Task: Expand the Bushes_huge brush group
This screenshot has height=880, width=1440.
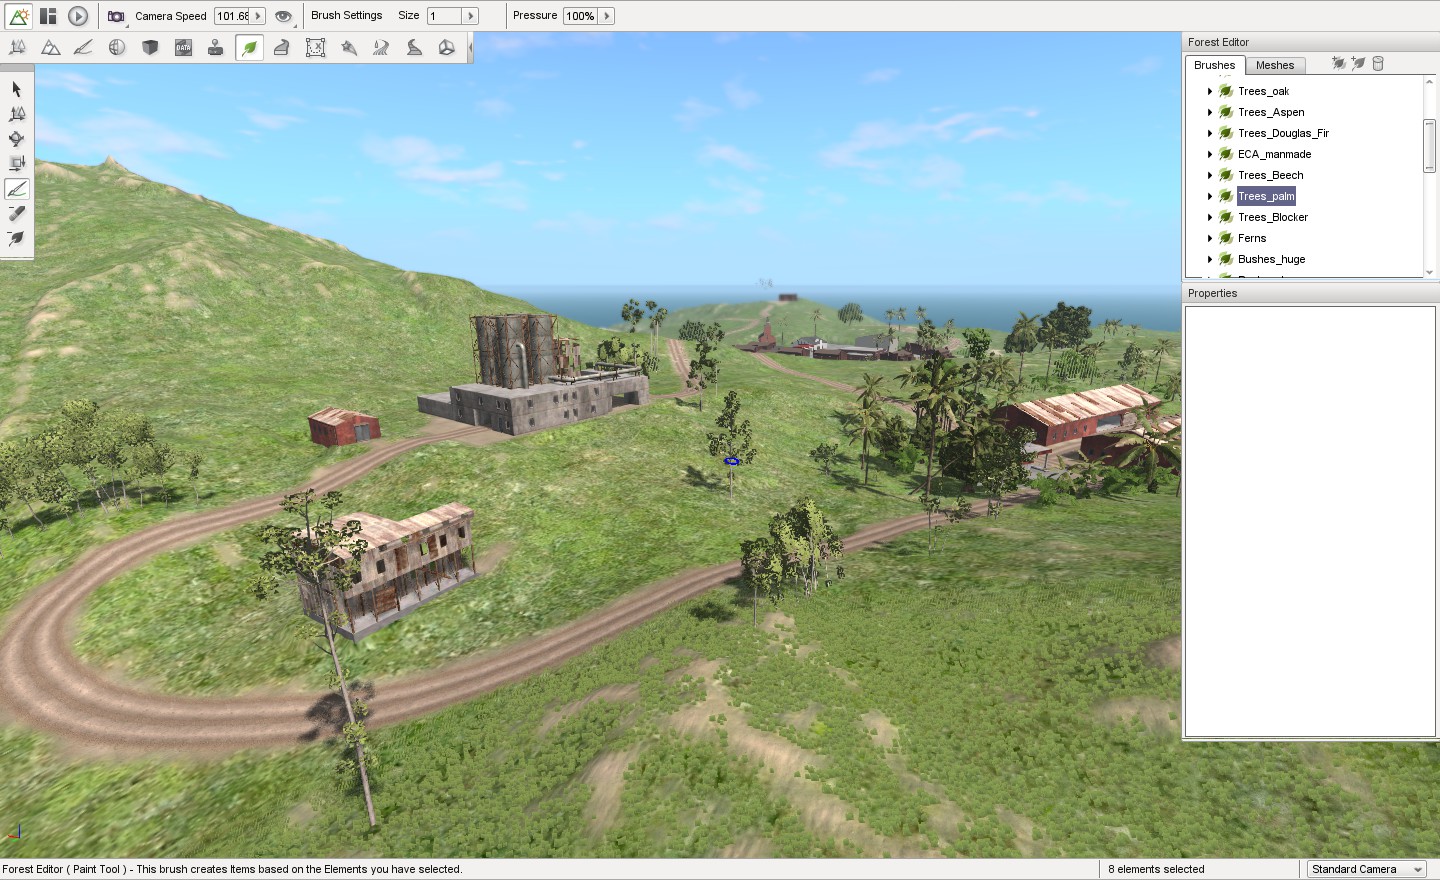Action: (1210, 259)
